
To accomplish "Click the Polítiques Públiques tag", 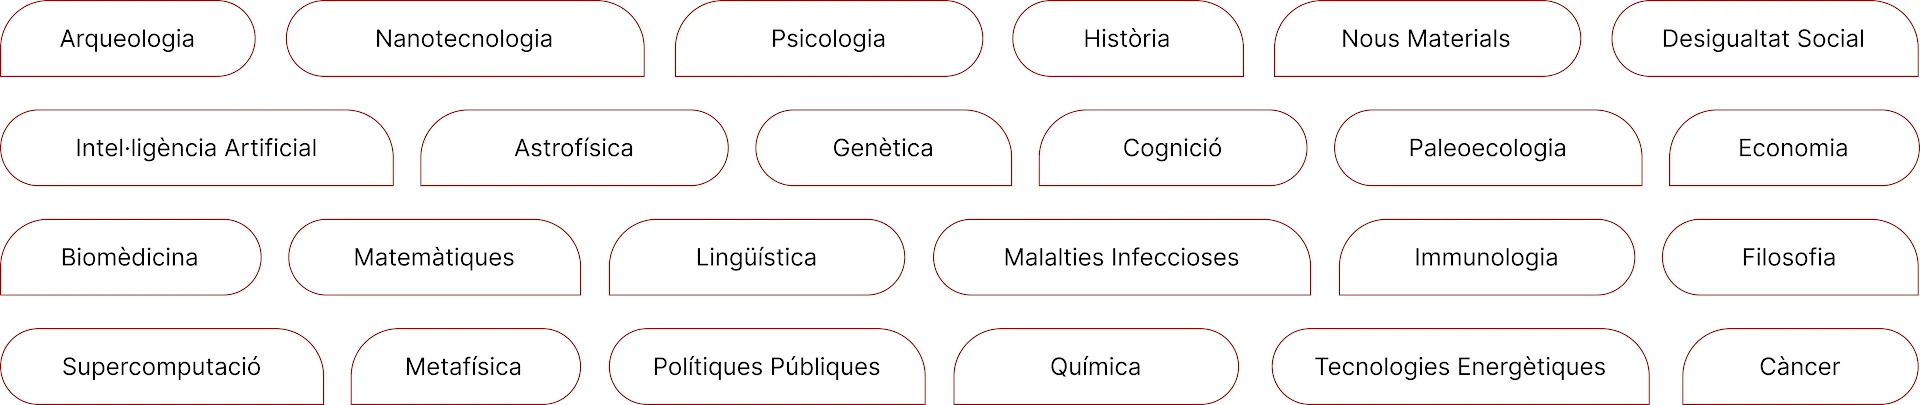I will click(x=767, y=367).
